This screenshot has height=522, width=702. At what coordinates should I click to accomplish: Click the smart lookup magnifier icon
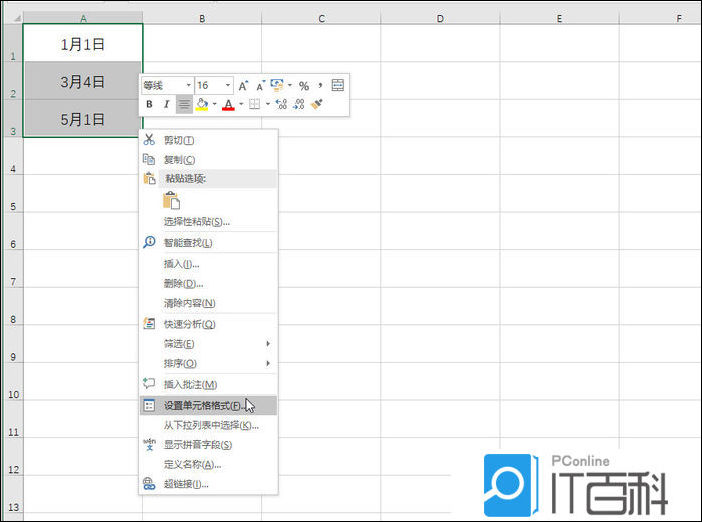point(149,242)
